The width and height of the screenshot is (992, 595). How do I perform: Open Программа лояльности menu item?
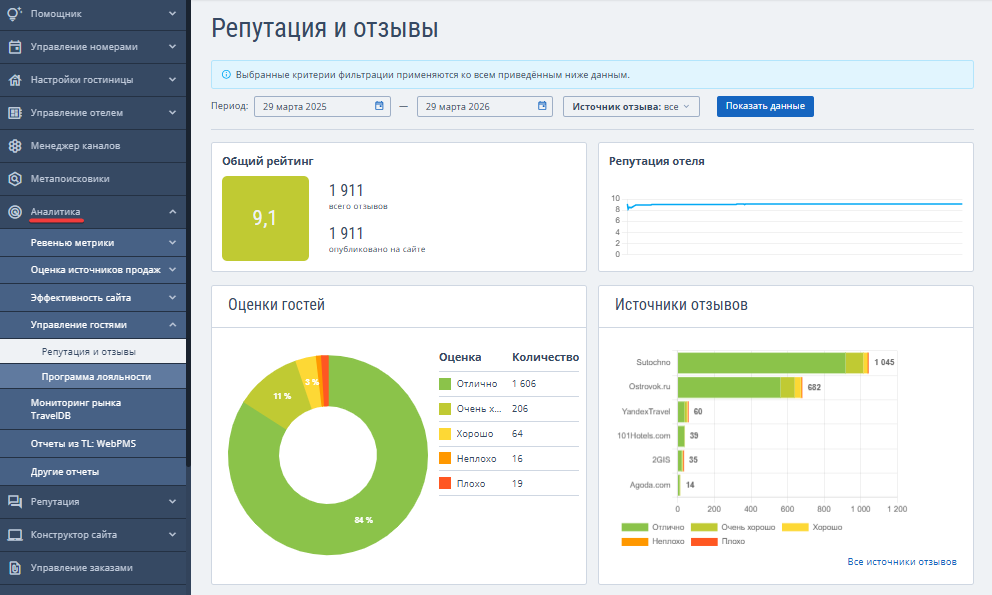[96, 377]
